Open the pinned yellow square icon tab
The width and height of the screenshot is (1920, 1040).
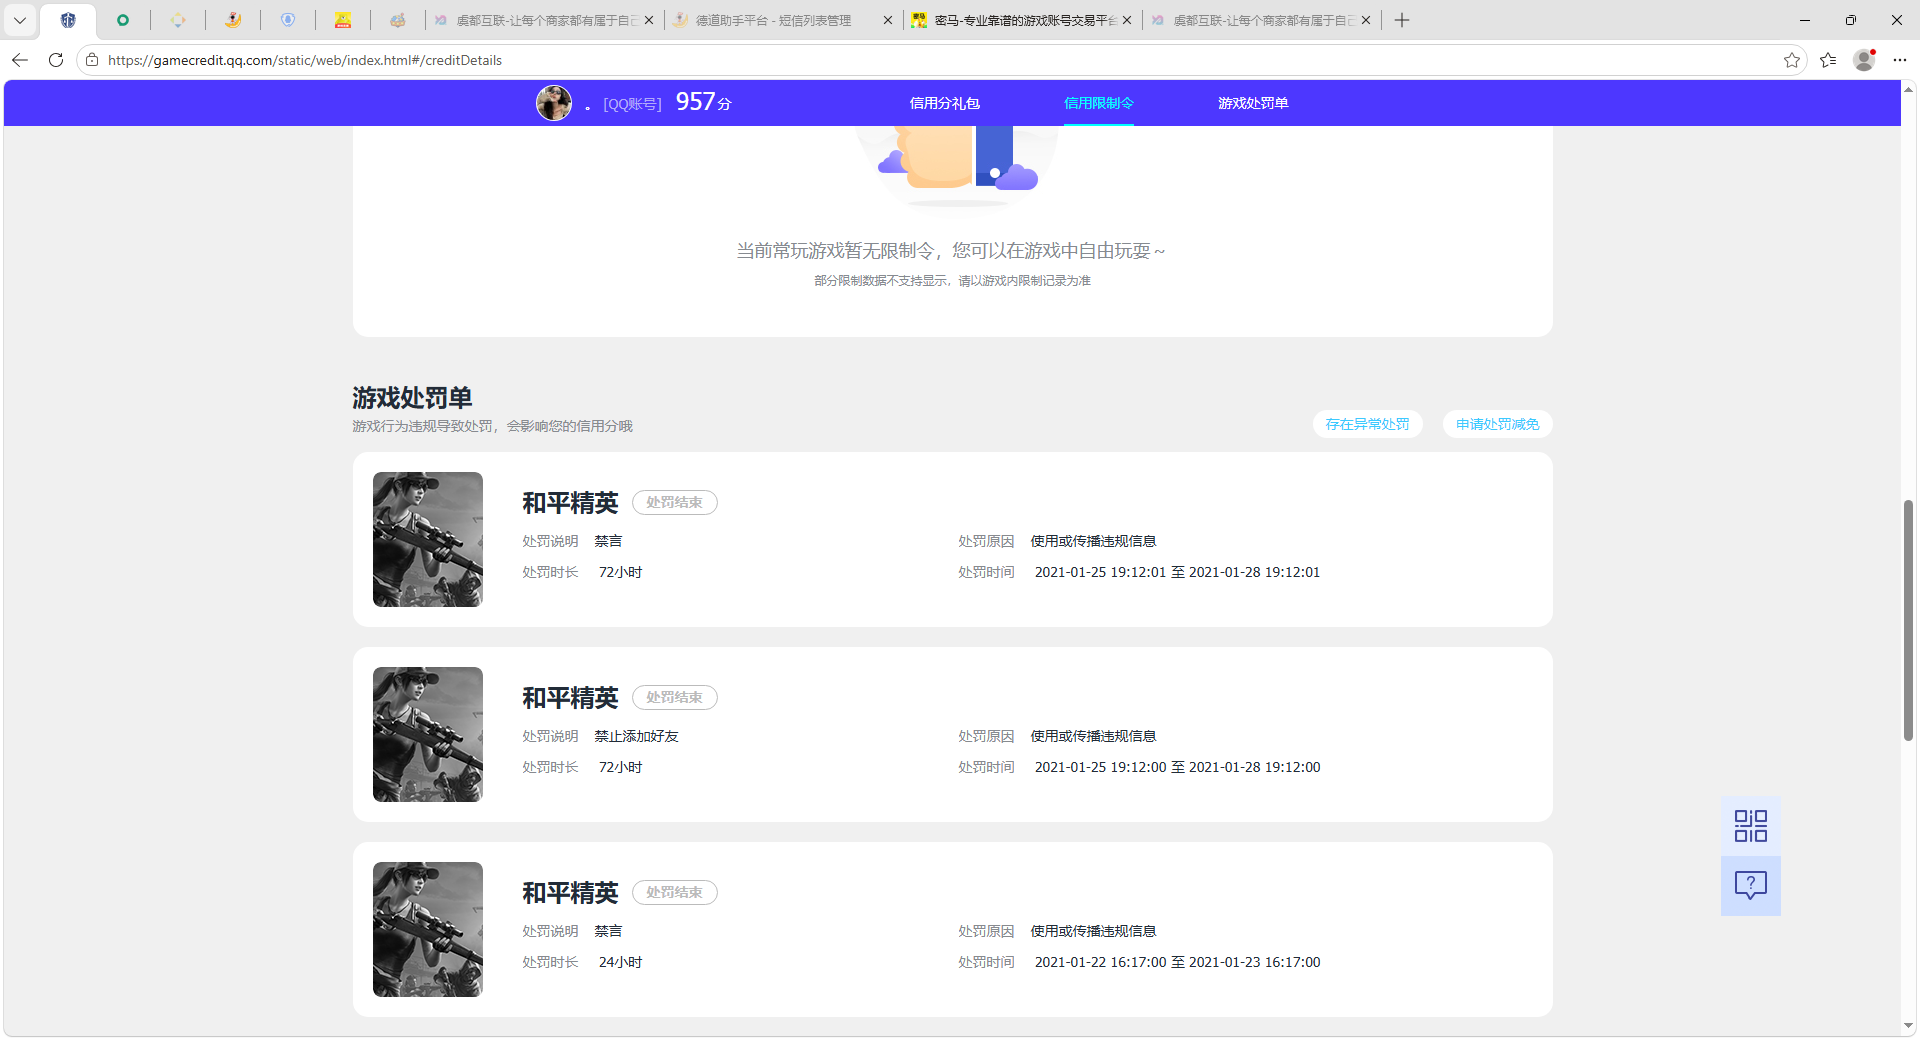click(343, 20)
